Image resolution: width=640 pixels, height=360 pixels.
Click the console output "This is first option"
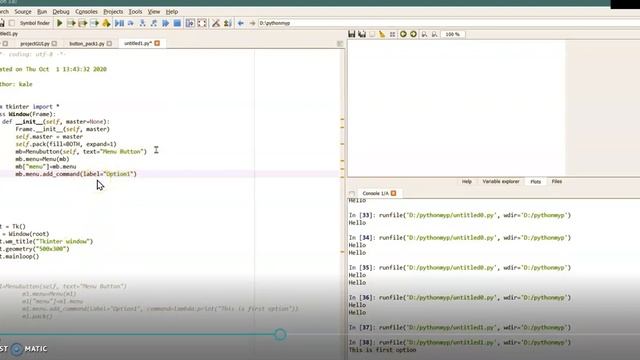382,350
